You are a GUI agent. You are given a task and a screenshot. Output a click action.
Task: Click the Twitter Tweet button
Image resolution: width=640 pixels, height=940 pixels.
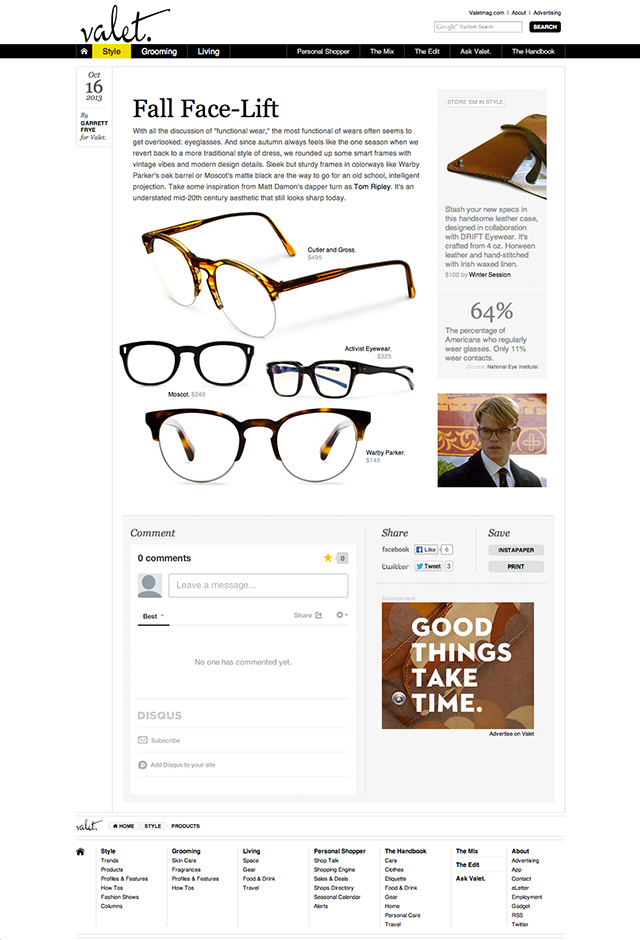[x=428, y=566]
